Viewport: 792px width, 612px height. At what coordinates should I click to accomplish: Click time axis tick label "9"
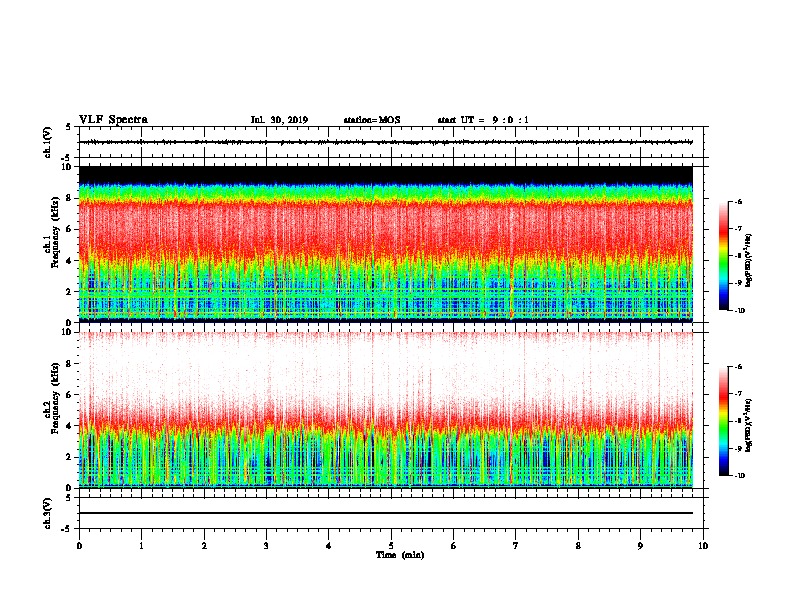[640, 546]
